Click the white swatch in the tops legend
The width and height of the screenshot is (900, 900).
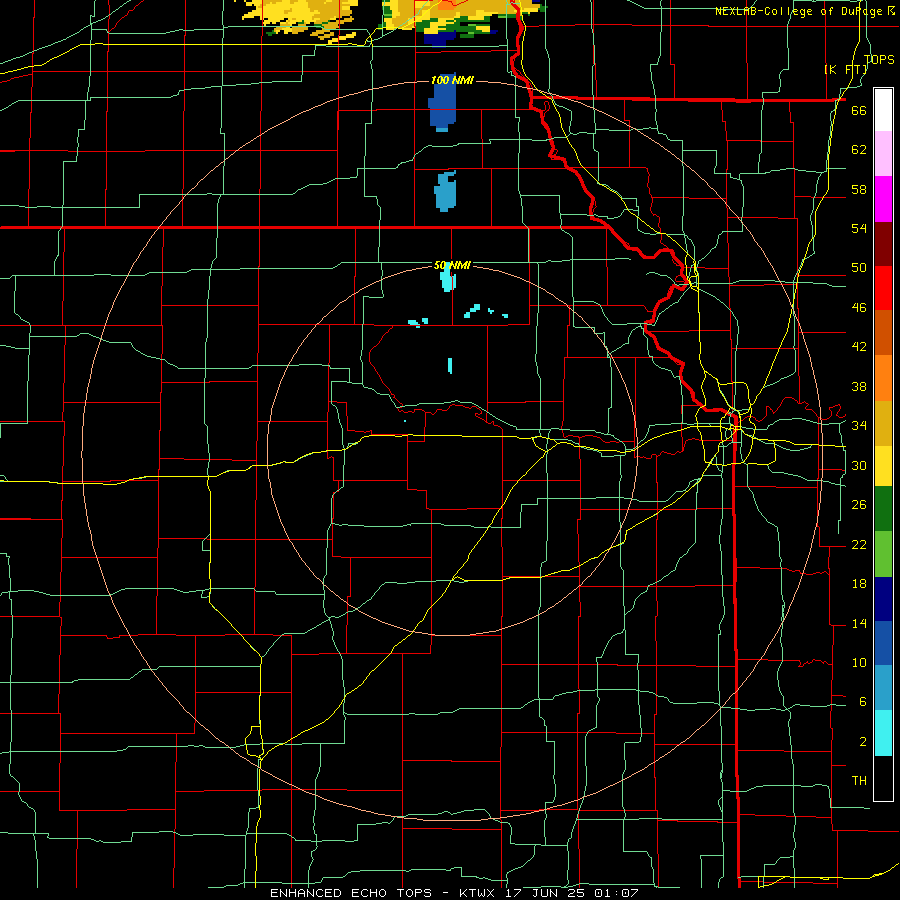pyautogui.click(x=883, y=110)
